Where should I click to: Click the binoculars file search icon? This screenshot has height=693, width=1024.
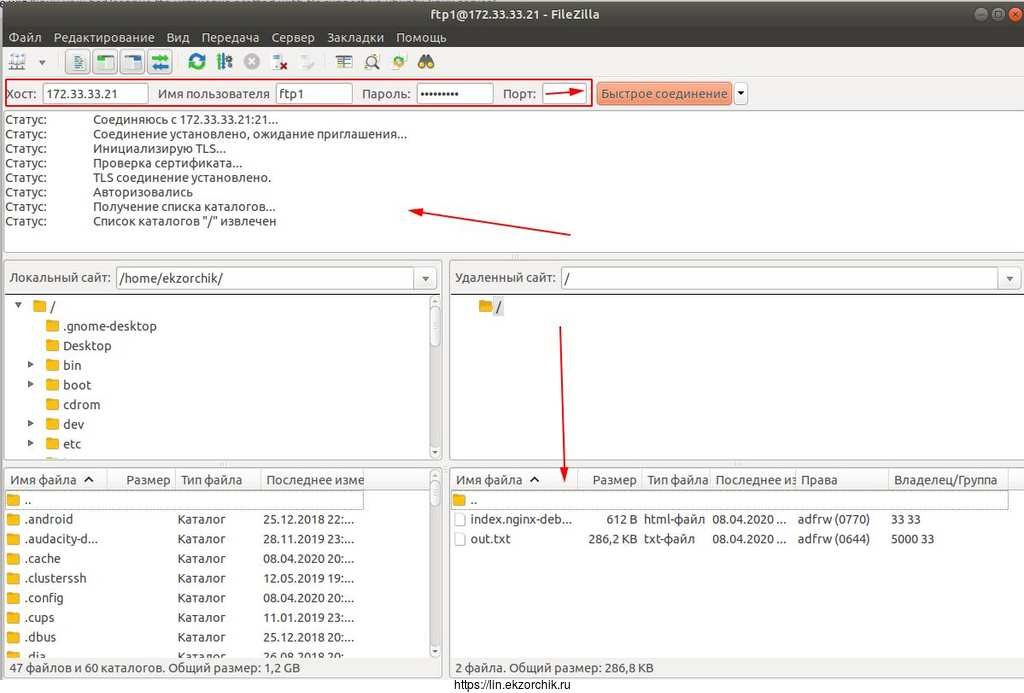[426, 62]
